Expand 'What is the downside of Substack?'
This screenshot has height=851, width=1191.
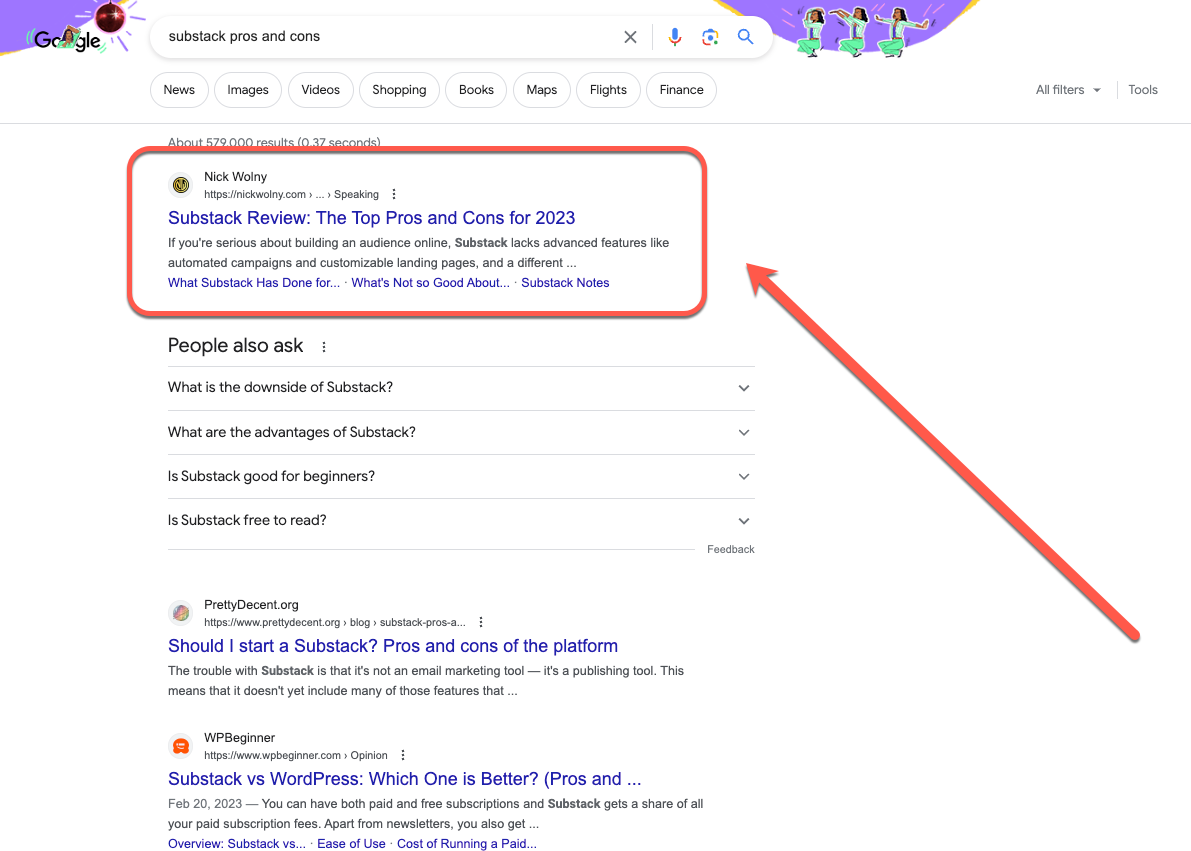[461, 388]
